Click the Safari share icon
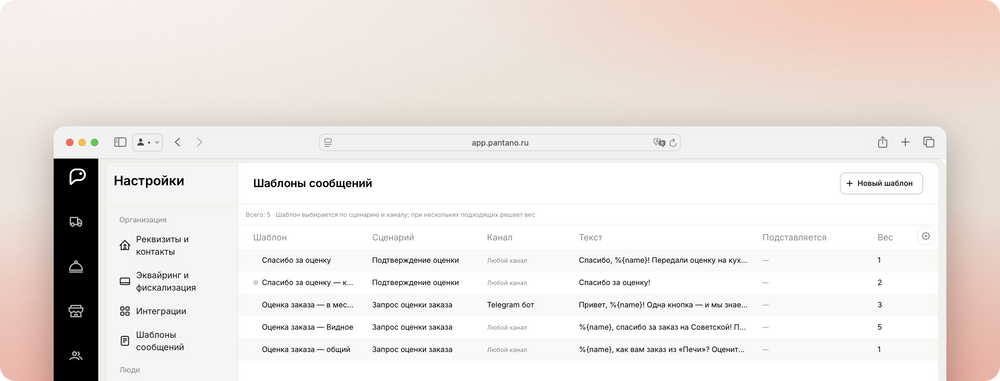 pyautogui.click(x=883, y=142)
